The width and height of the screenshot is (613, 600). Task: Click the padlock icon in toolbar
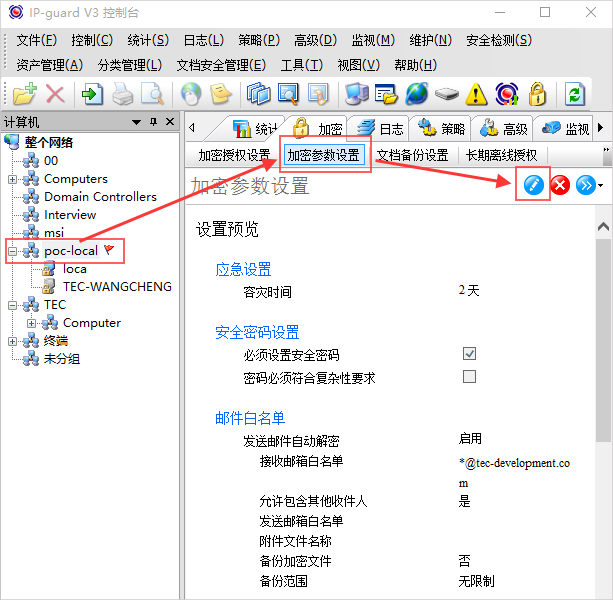click(537, 94)
